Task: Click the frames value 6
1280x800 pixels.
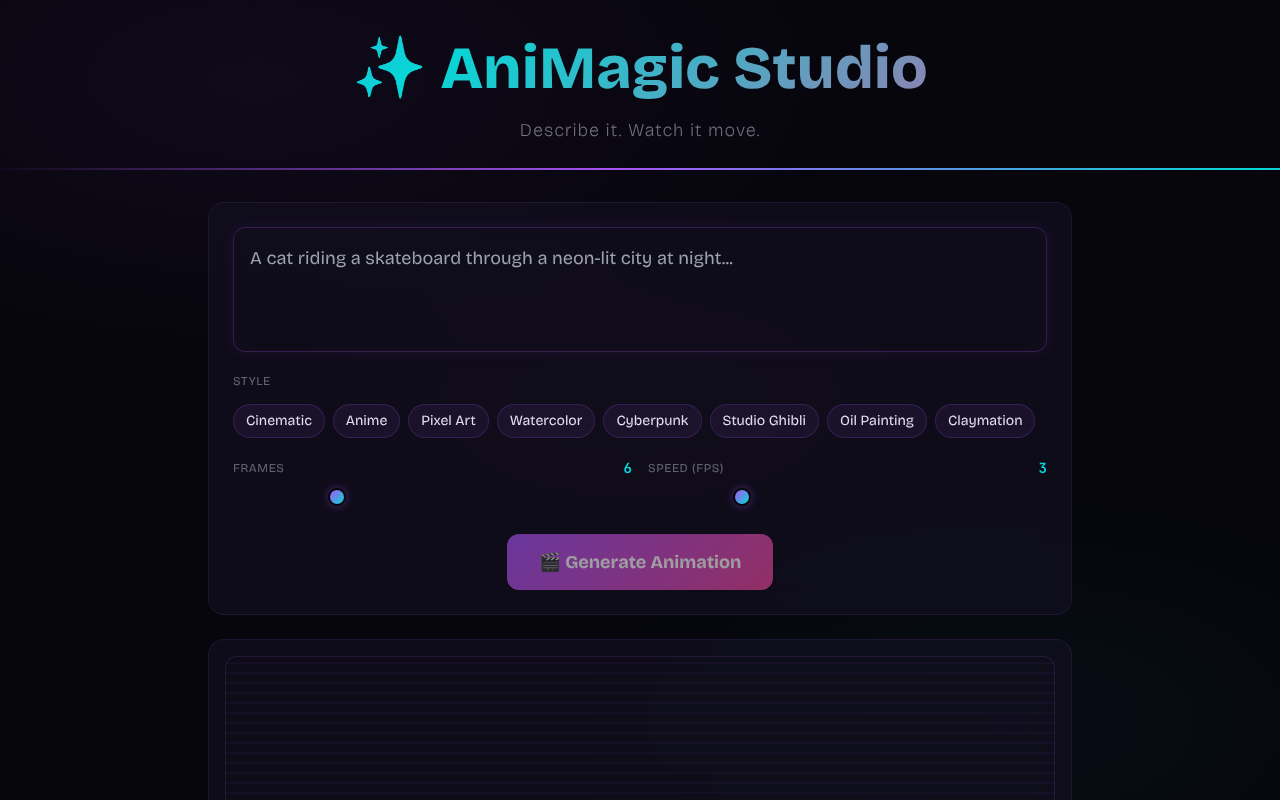Action: [x=627, y=468]
